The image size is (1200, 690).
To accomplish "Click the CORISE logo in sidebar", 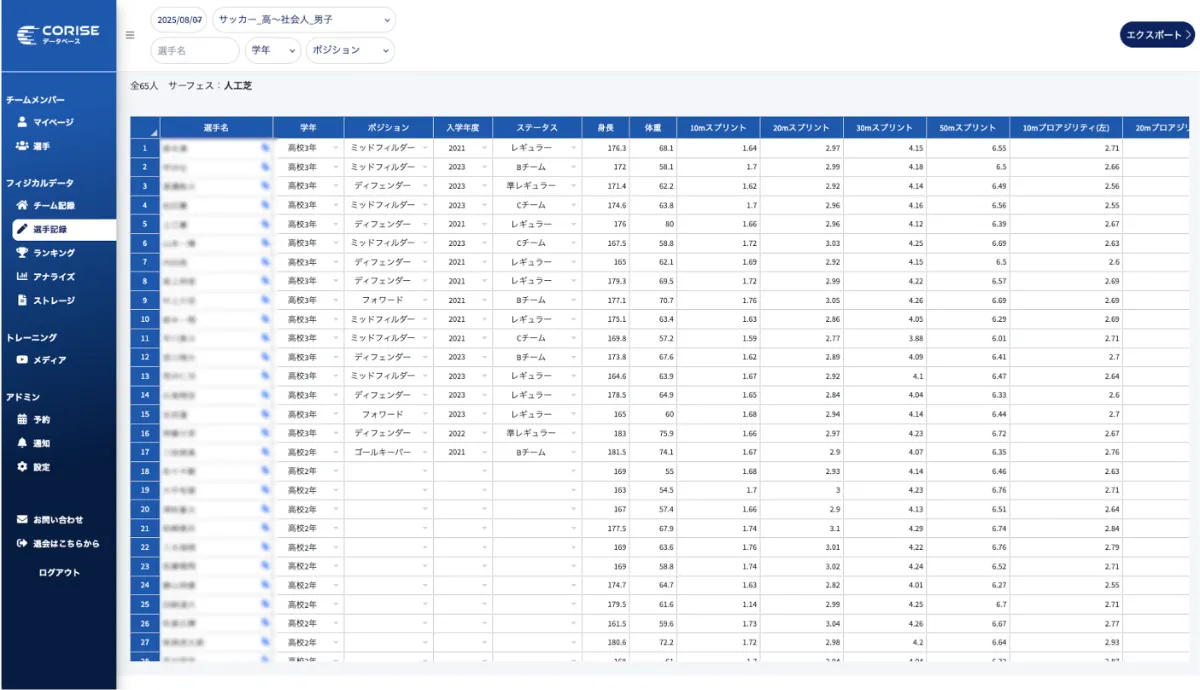I will (58, 35).
